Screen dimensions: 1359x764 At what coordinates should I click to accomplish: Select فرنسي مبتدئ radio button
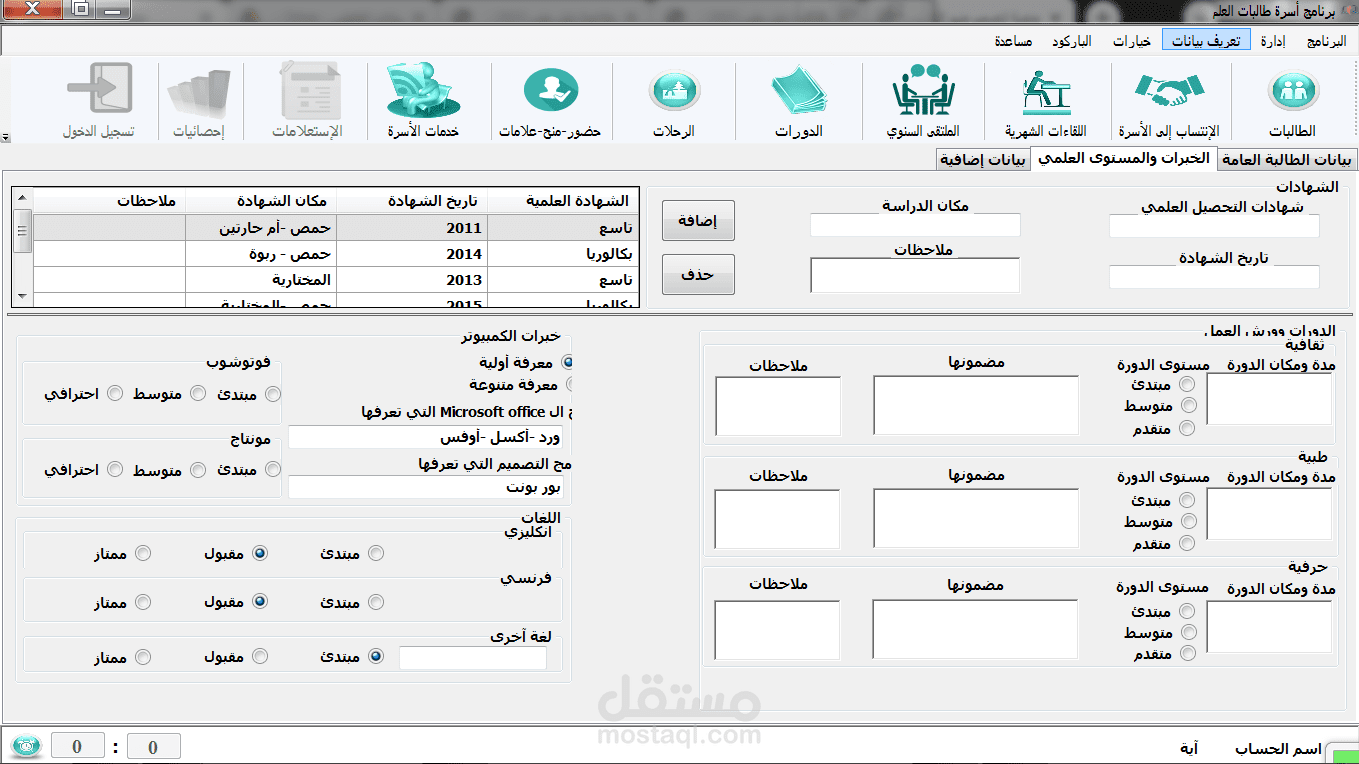tap(376, 602)
